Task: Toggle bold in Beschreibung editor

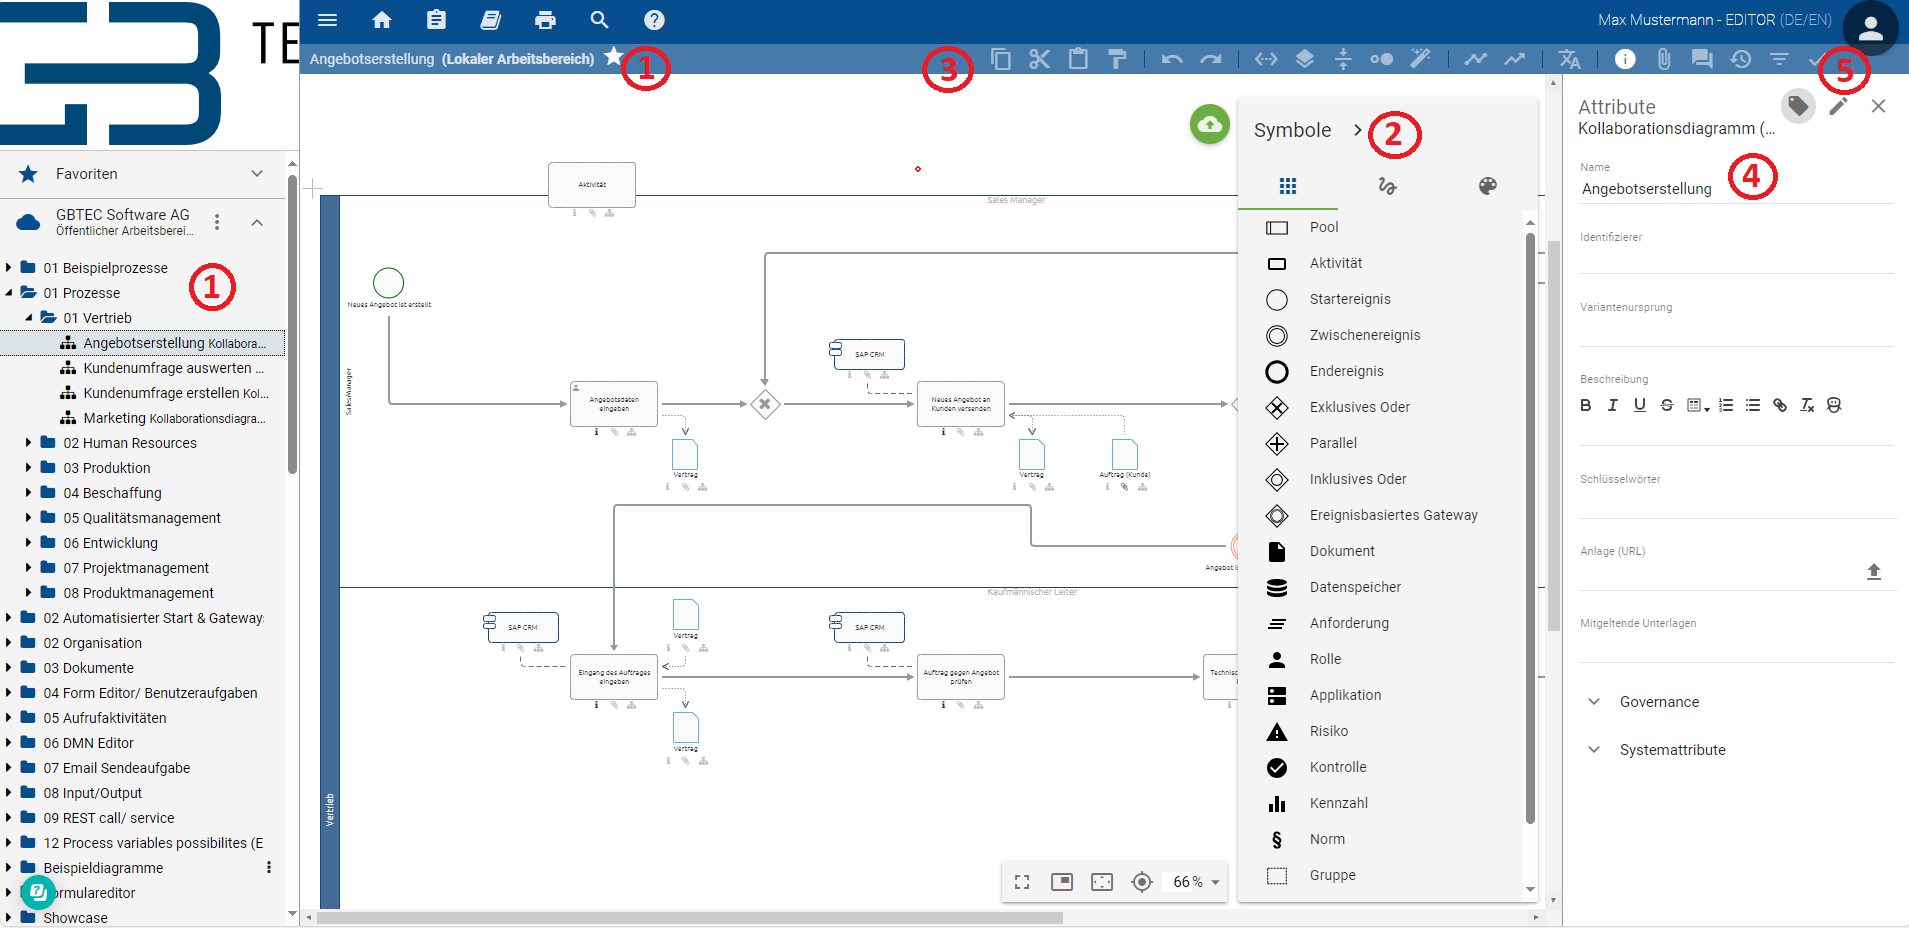Action: pos(1585,405)
